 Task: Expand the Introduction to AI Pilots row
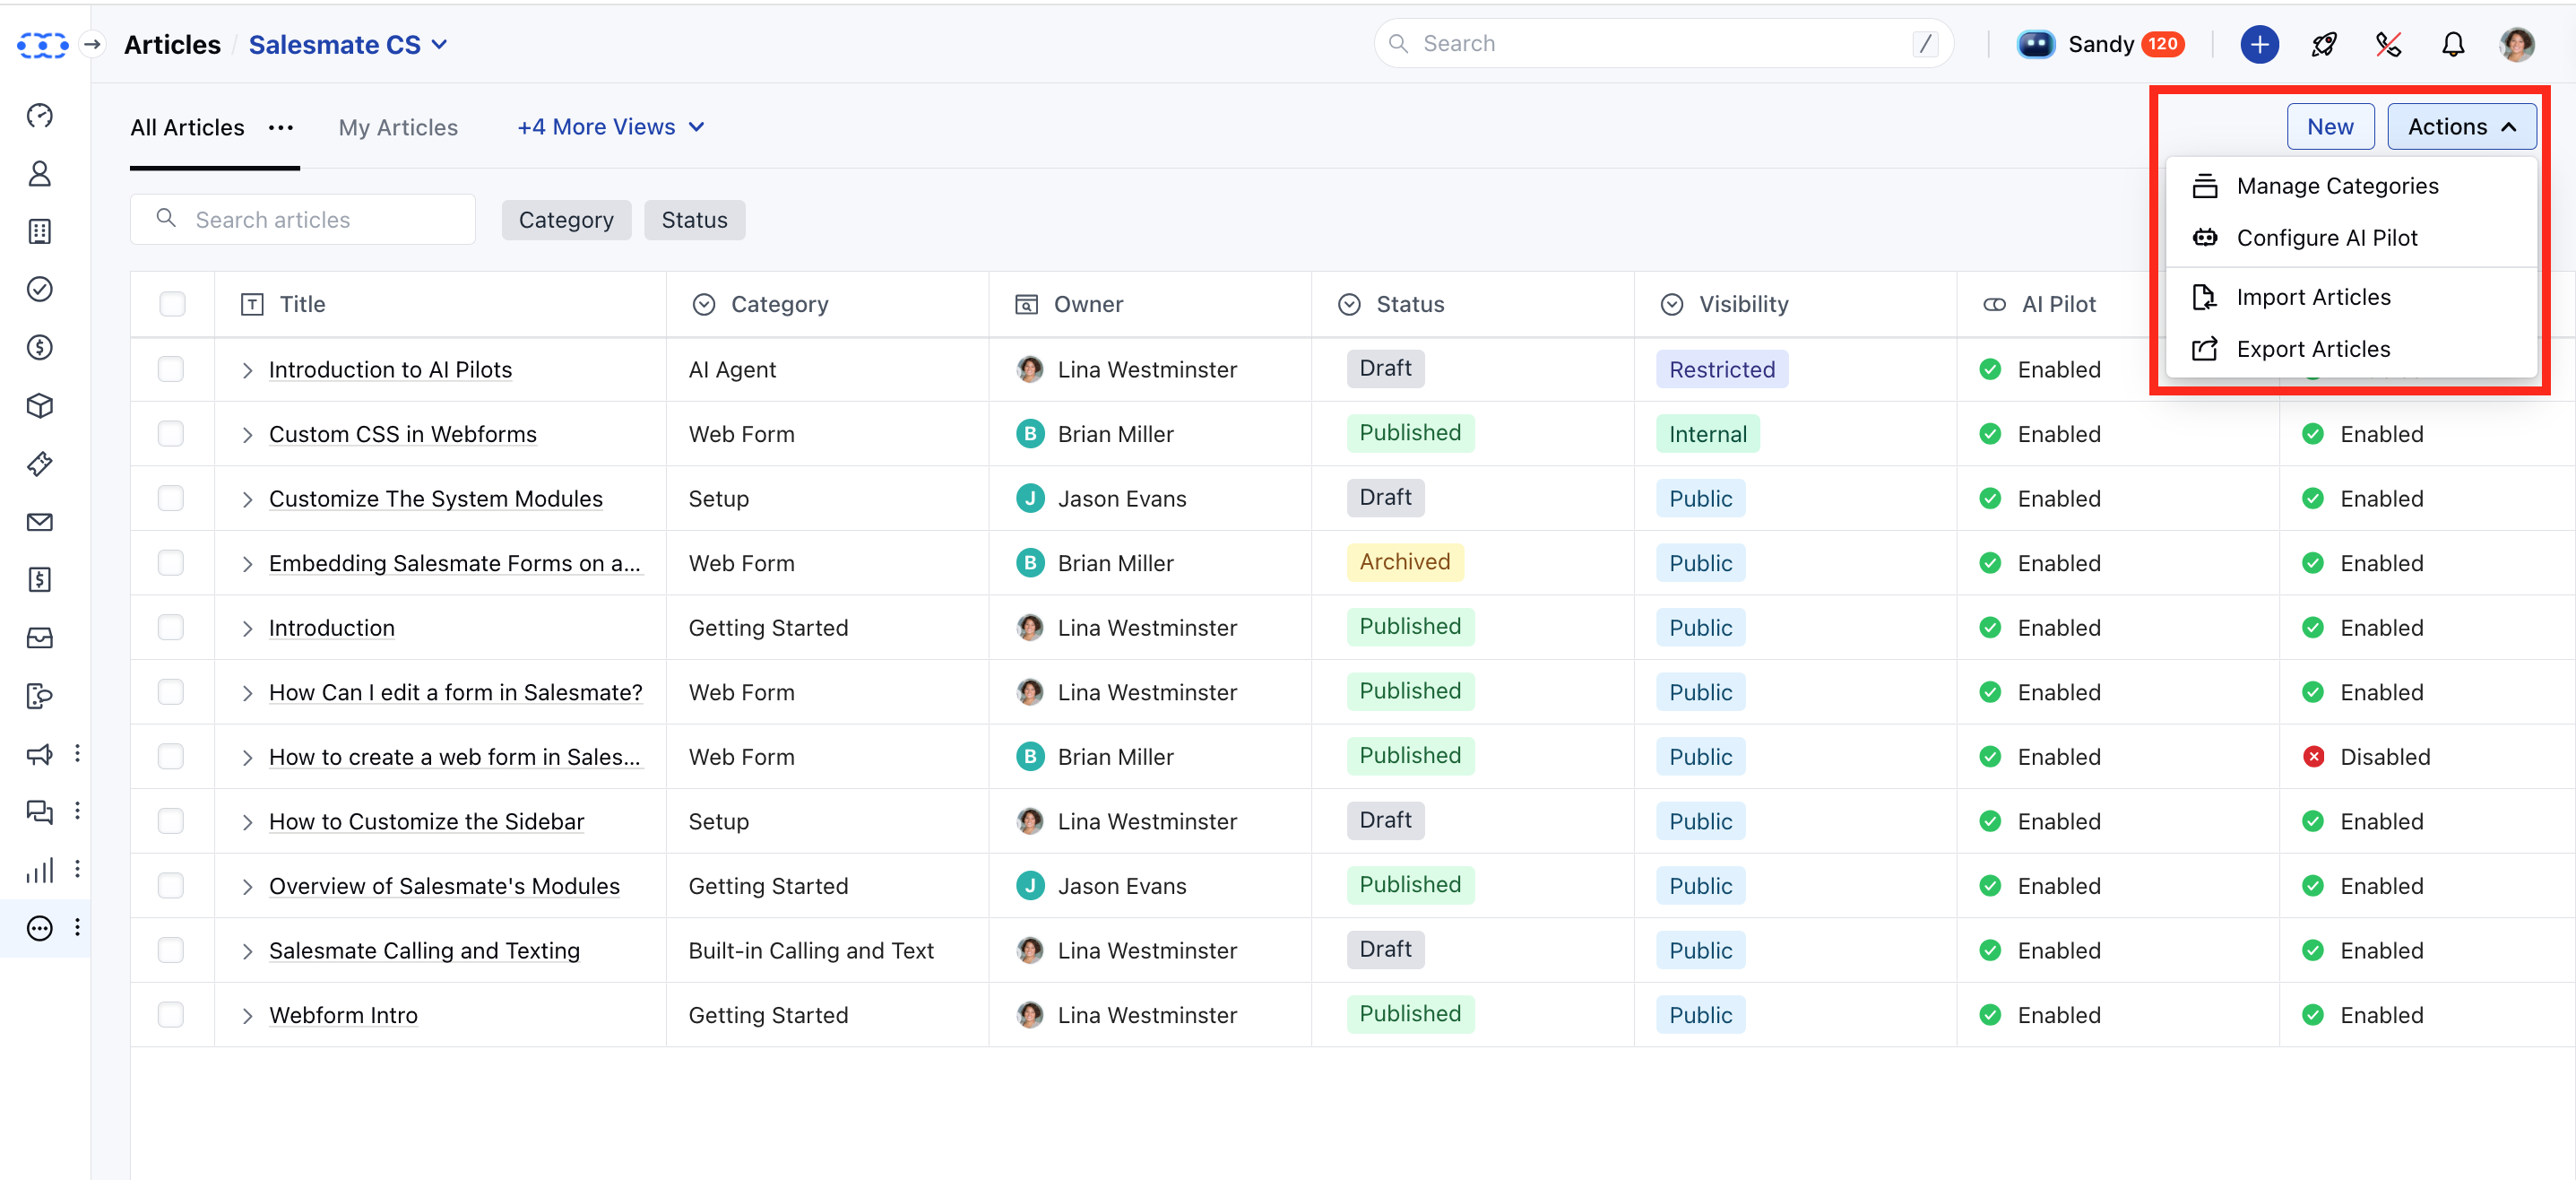[247, 370]
